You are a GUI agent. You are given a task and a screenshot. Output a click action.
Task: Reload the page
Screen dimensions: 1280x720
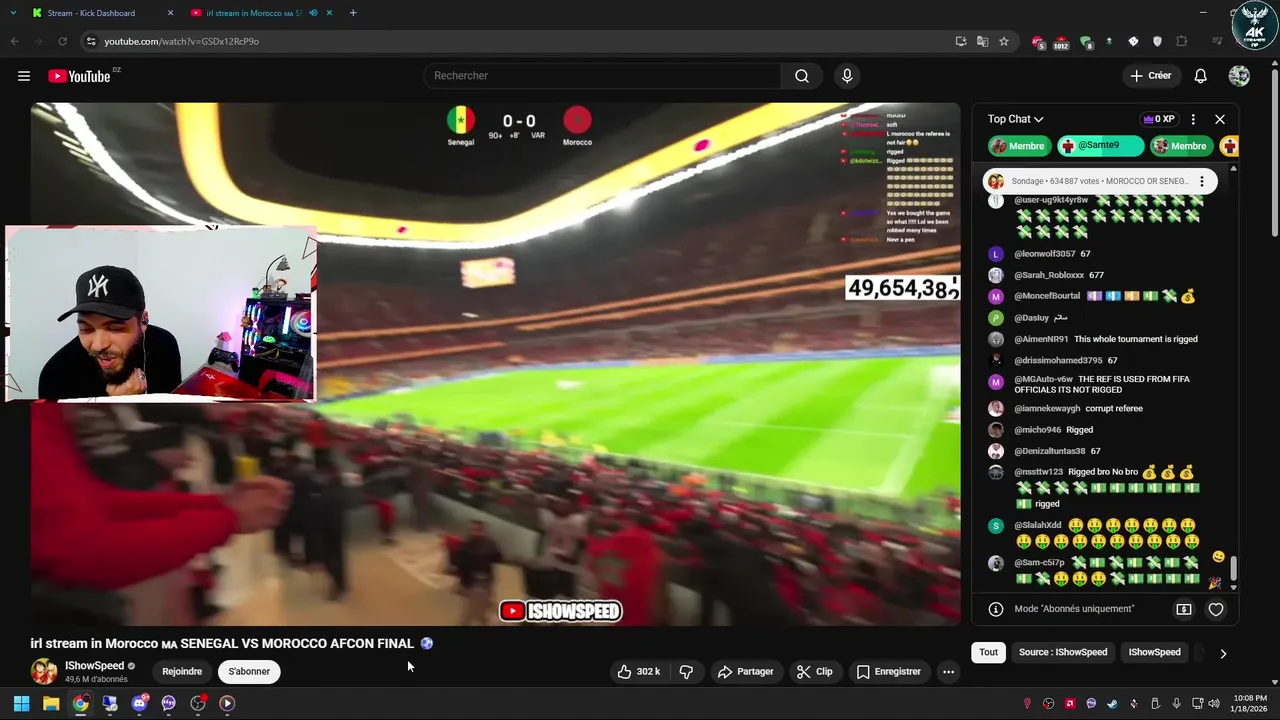click(62, 41)
